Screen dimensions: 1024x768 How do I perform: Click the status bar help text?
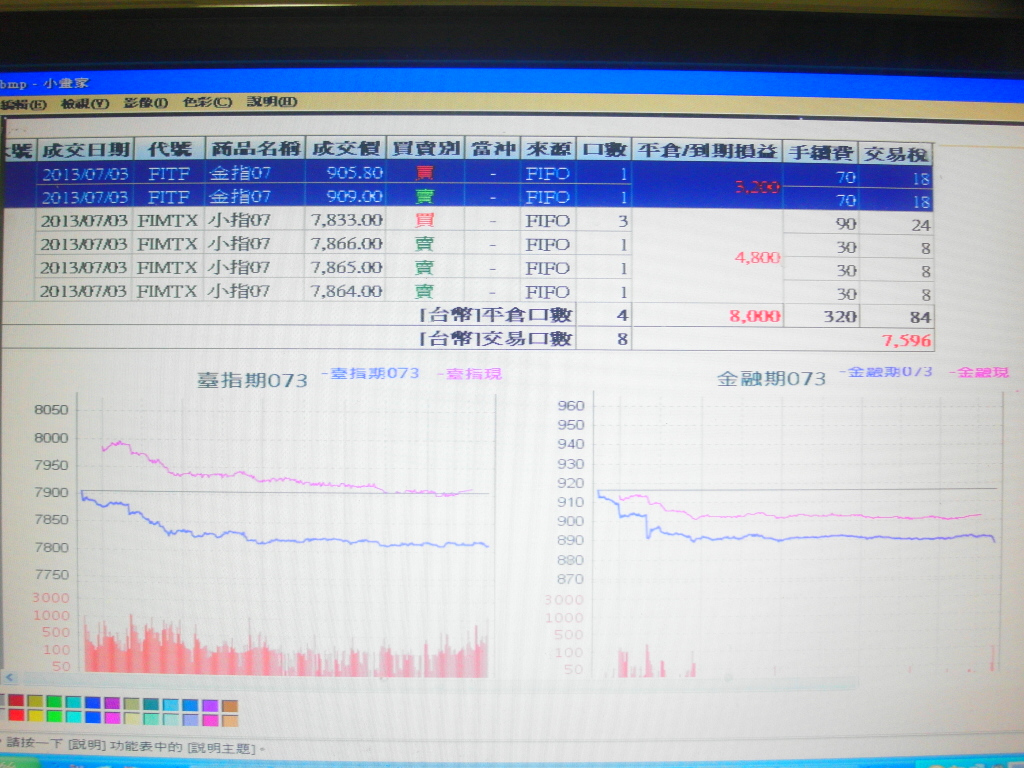point(136,745)
